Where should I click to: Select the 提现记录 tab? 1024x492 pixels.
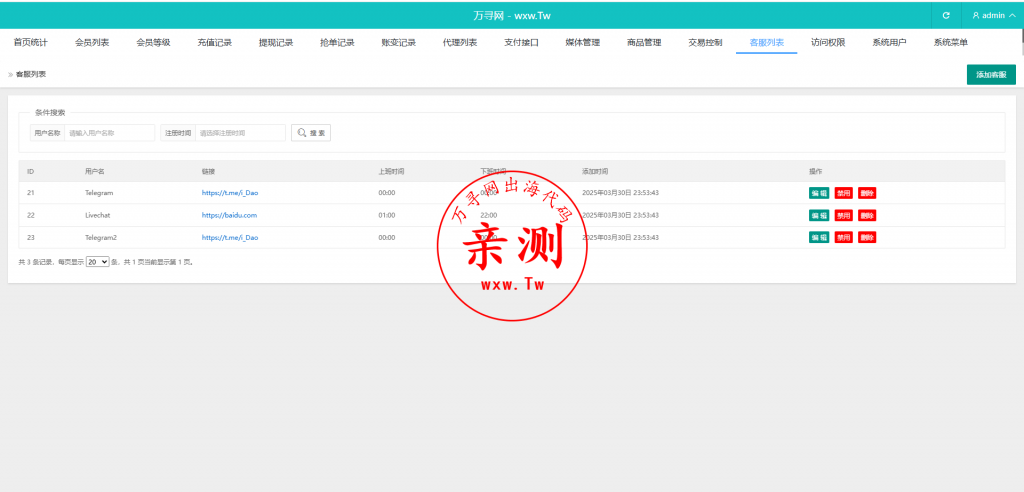276,42
